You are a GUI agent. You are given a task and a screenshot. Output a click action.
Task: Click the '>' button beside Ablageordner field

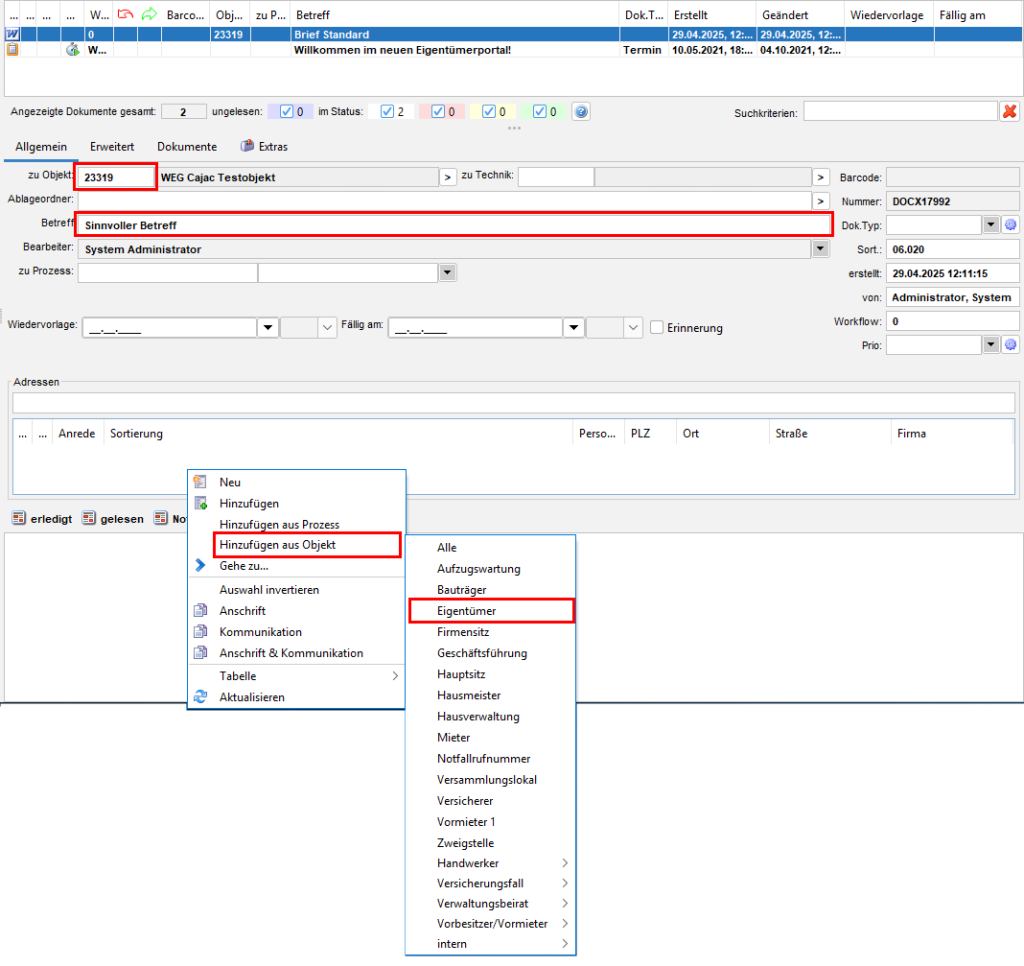coord(821,201)
